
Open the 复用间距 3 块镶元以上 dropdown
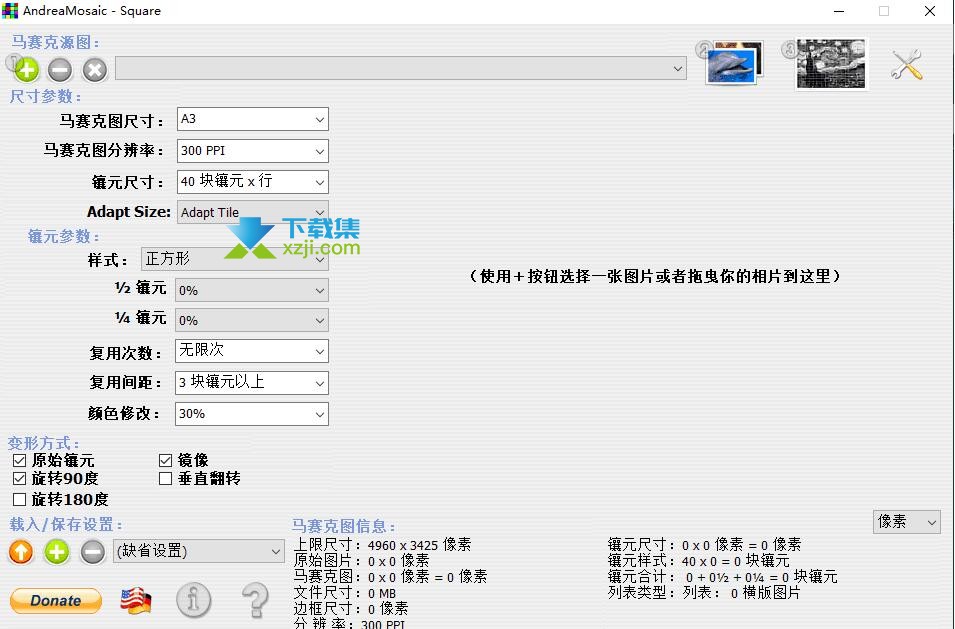[252, 383]
